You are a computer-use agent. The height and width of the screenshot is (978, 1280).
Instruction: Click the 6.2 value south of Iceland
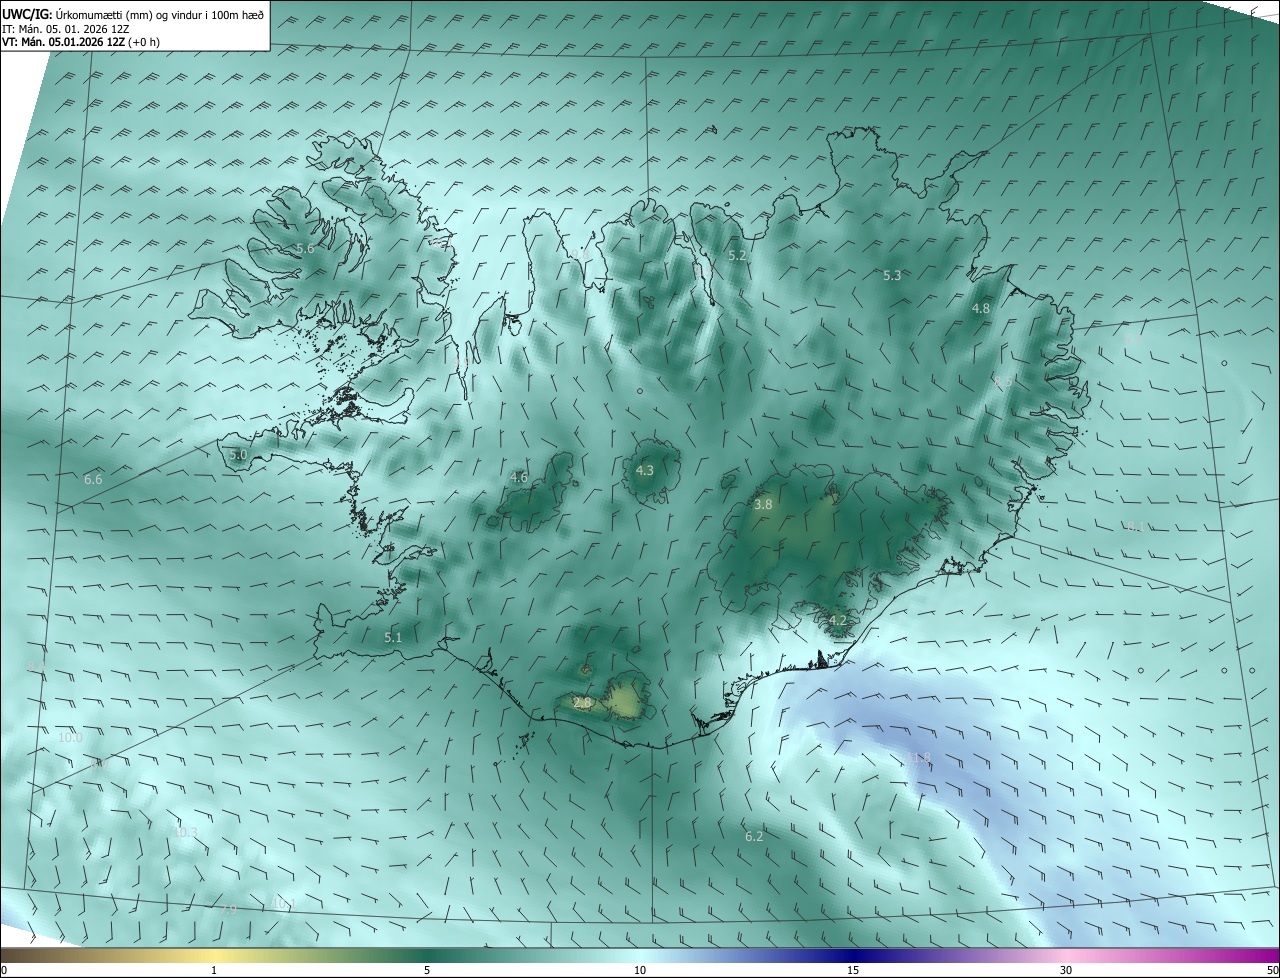[754, 836]
